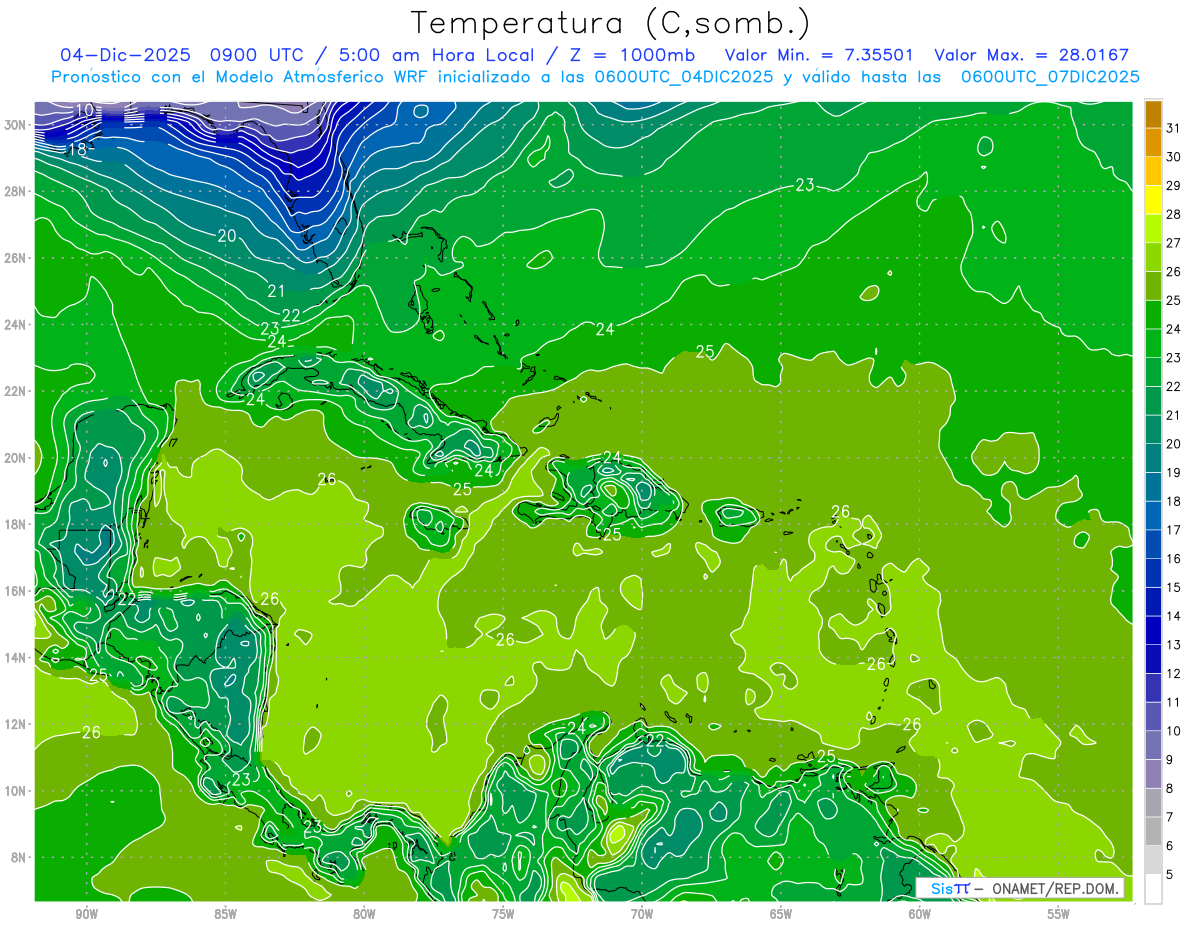The height and width of the screenshot is (927, 1200).
Task: Click the valid-until stamp "0600UTC_07DIC2025"
Action: pos(1050,77)
